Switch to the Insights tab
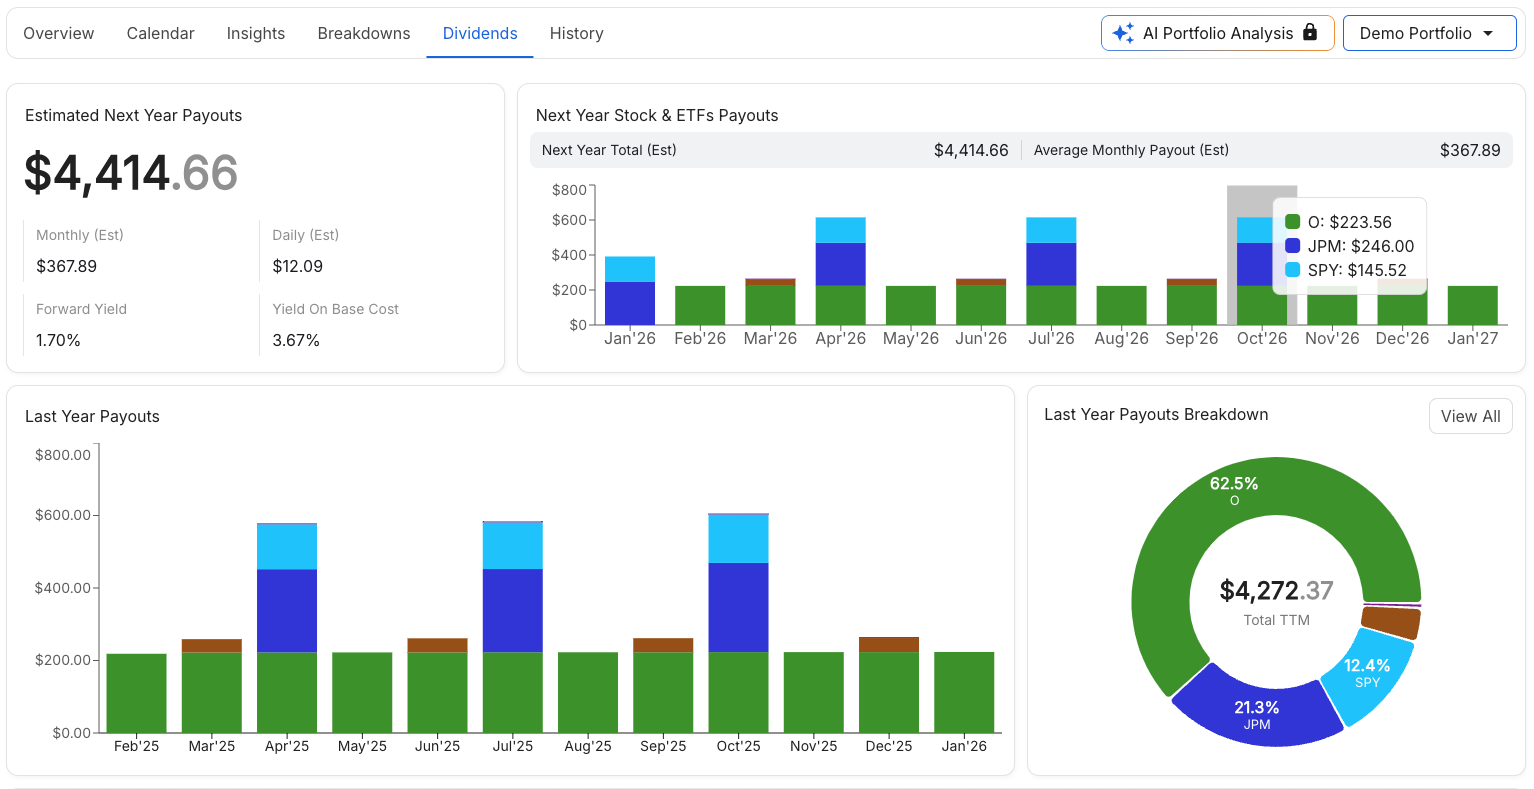Image resolution: width=1534 pixels, height=789 pixels. point(256,33)
